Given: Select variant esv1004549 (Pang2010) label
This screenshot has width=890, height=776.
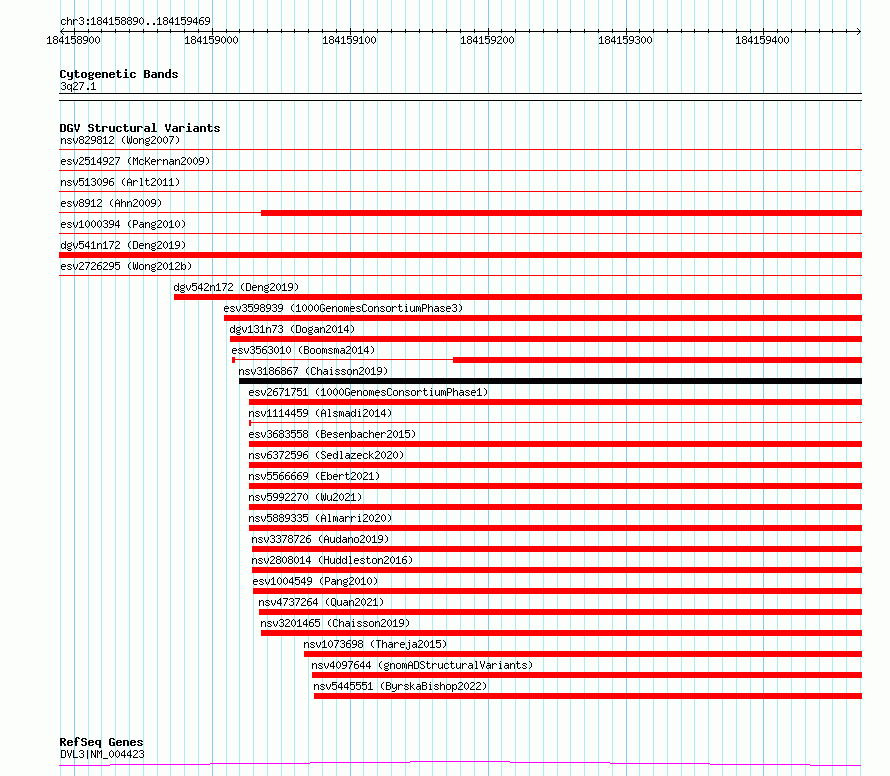Looking at the screenshot, I should (315, 581).
